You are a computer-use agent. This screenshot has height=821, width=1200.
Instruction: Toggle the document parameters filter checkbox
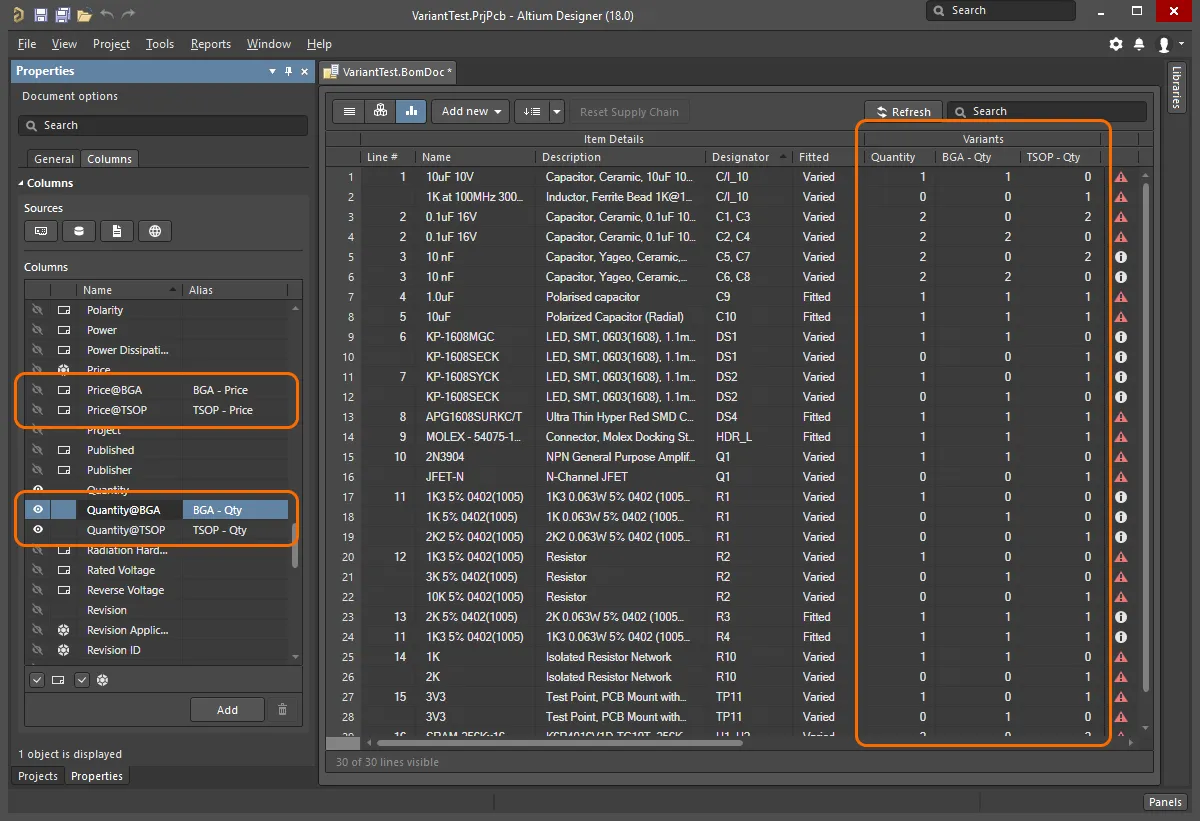point(37,680)
